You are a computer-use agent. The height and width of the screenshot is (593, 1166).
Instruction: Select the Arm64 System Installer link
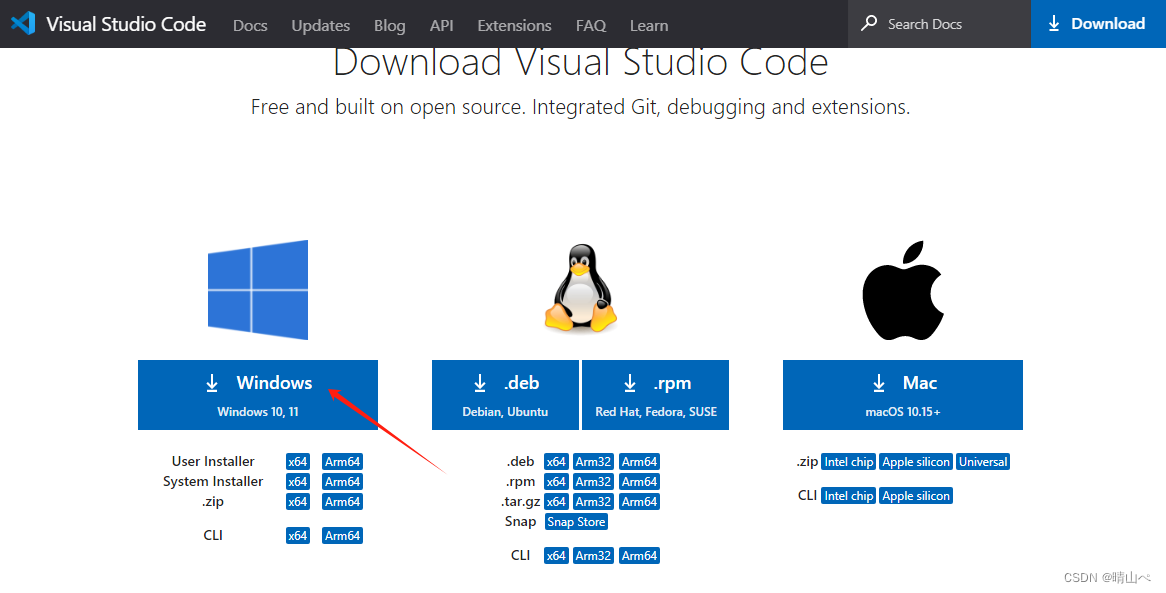click(x=342, y=481)
